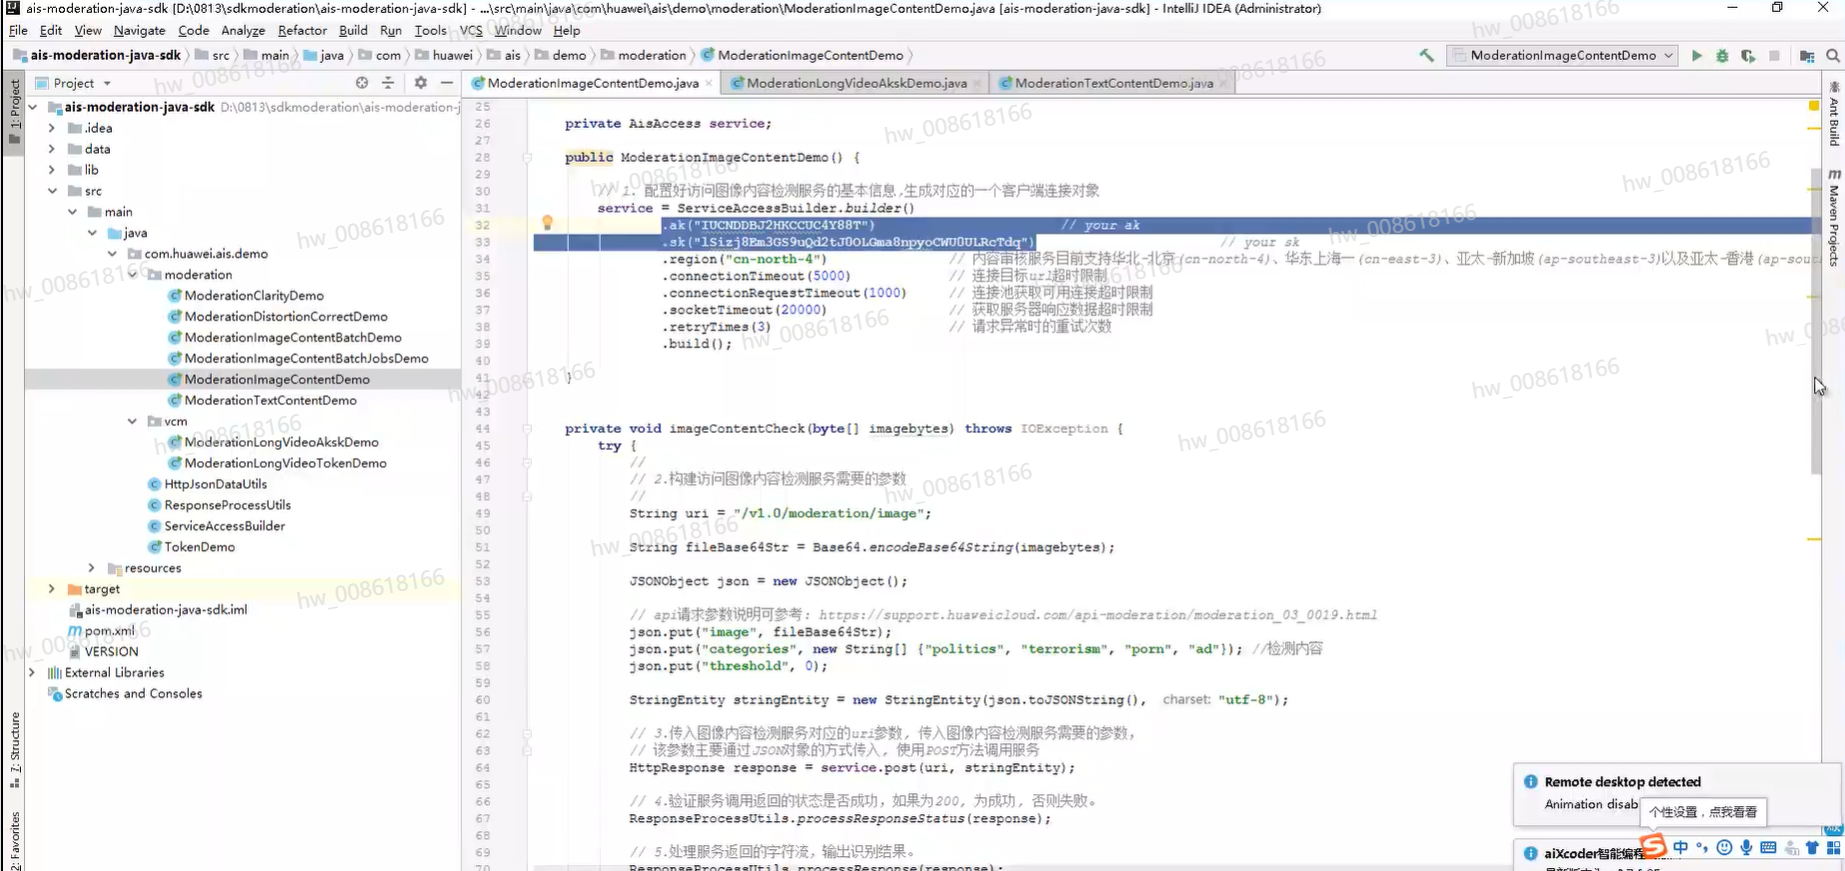Collapse the src folder

coord(52,191)
